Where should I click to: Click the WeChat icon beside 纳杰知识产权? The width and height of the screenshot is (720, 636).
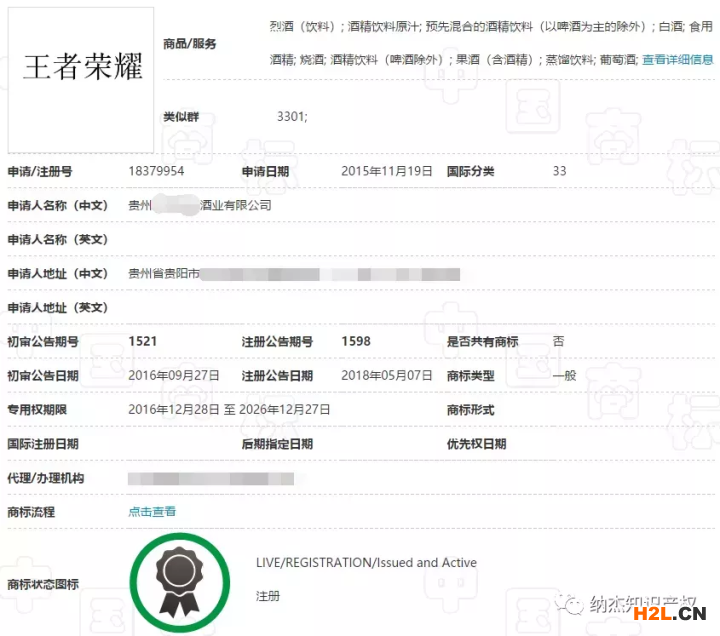point(574,606)
